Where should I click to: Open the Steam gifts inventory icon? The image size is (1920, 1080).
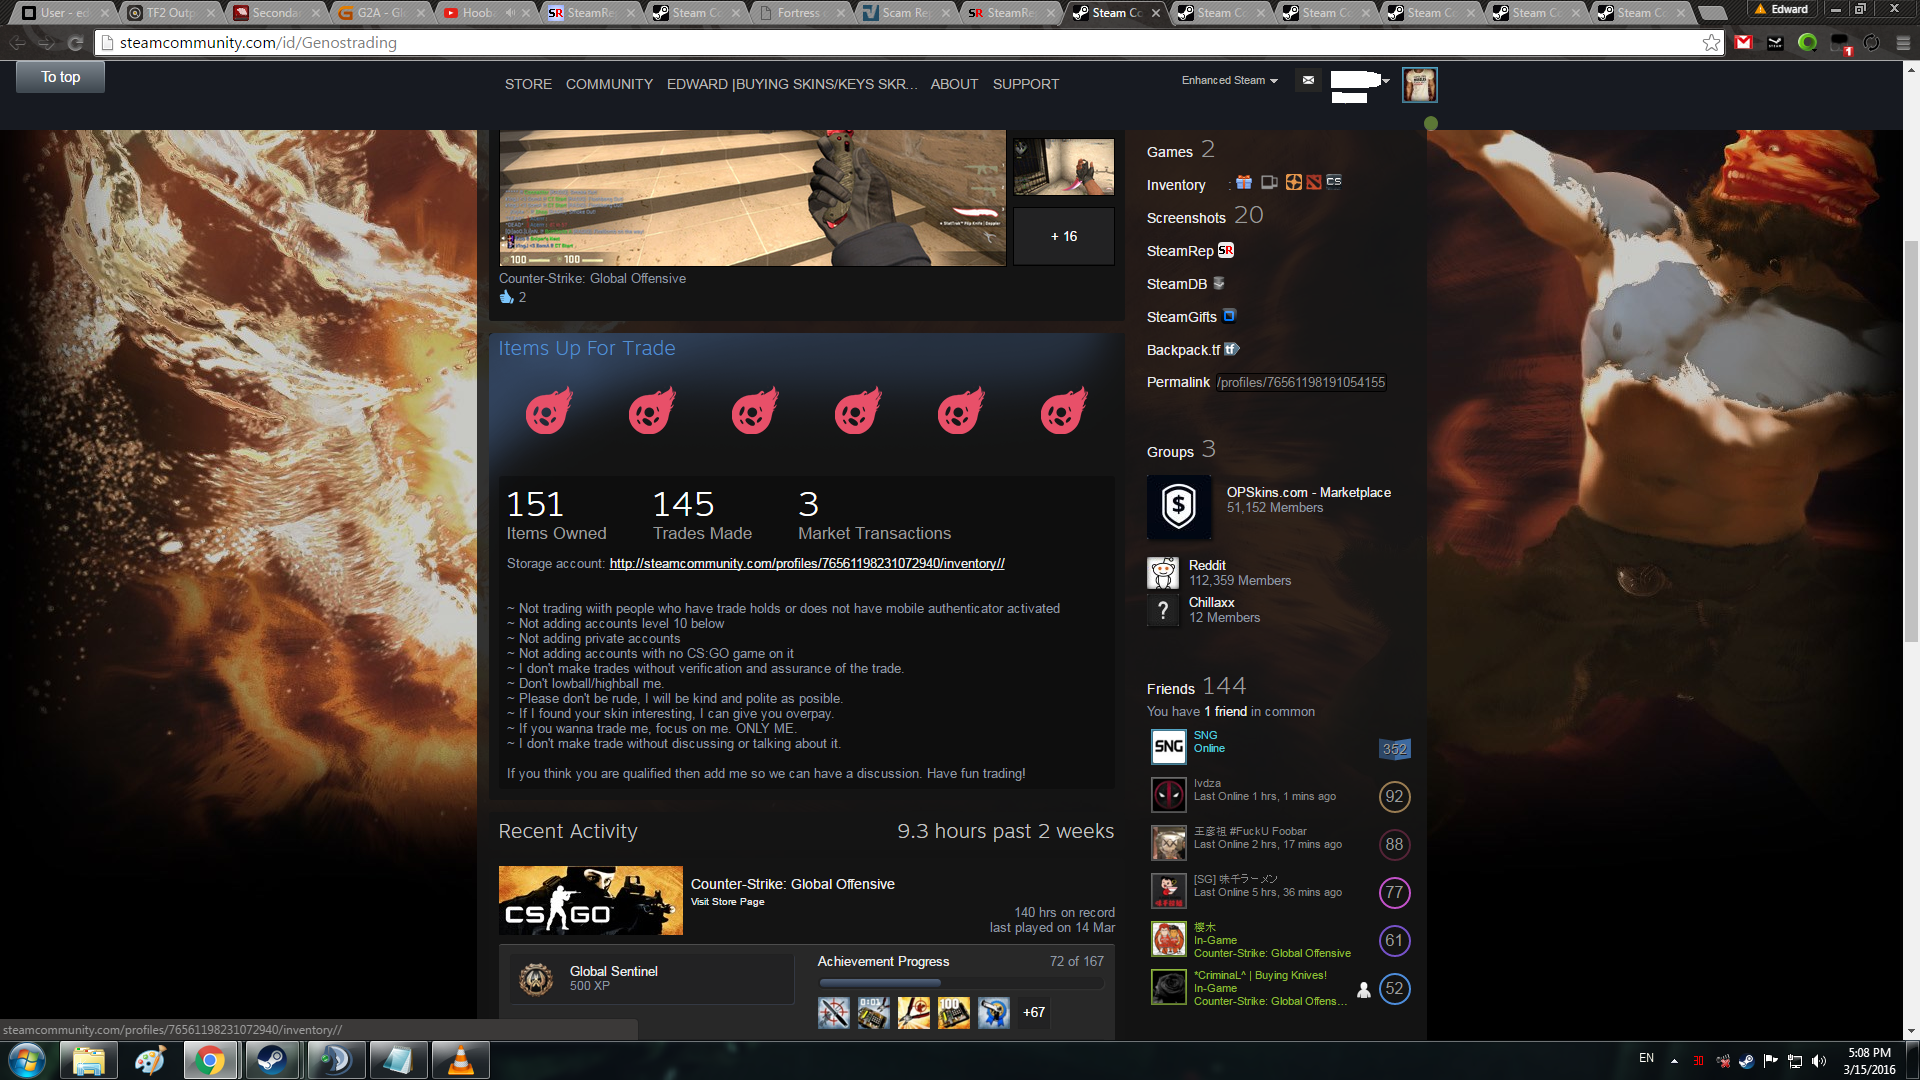click(x=1244, y=182)
